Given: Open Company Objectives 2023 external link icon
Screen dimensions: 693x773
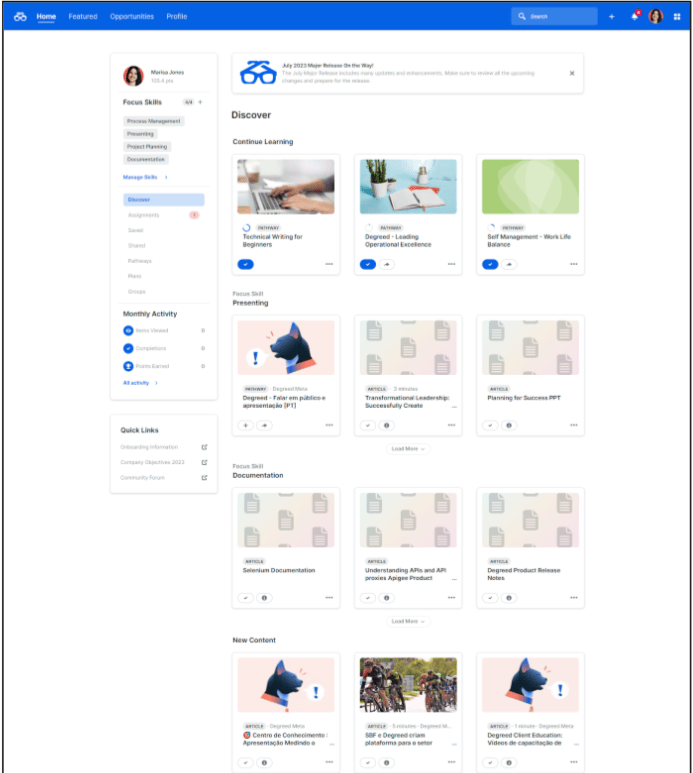Looking at the screenshot, I should click(205, 462).
